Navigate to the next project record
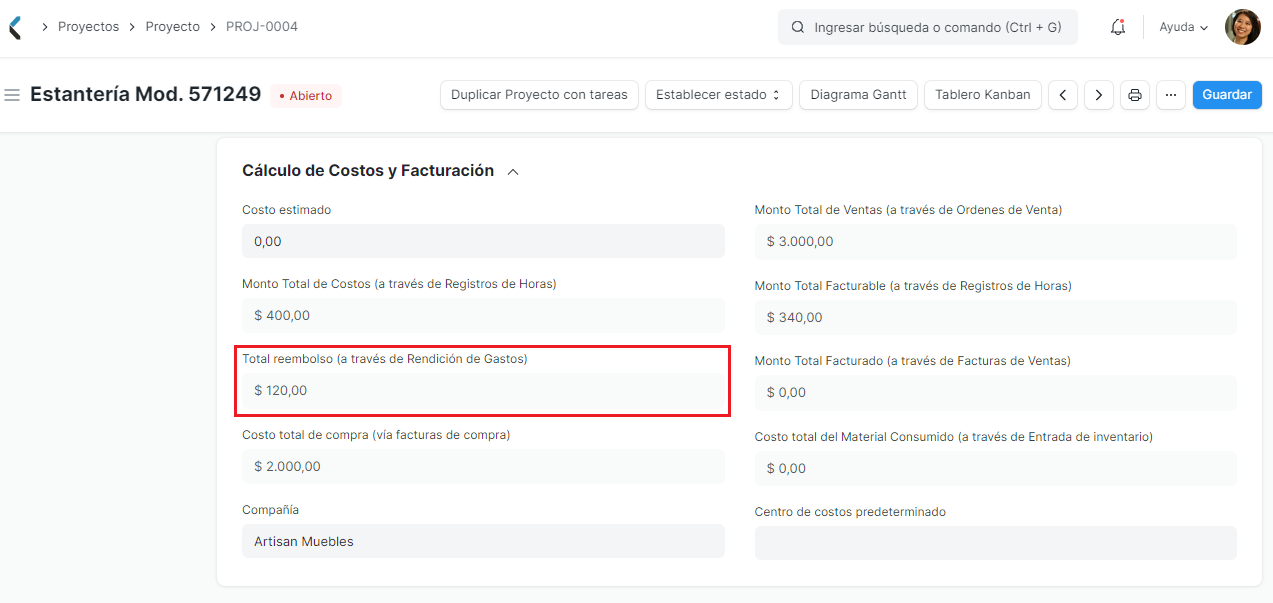The image size is (1273, 603). coord(1098,95)
